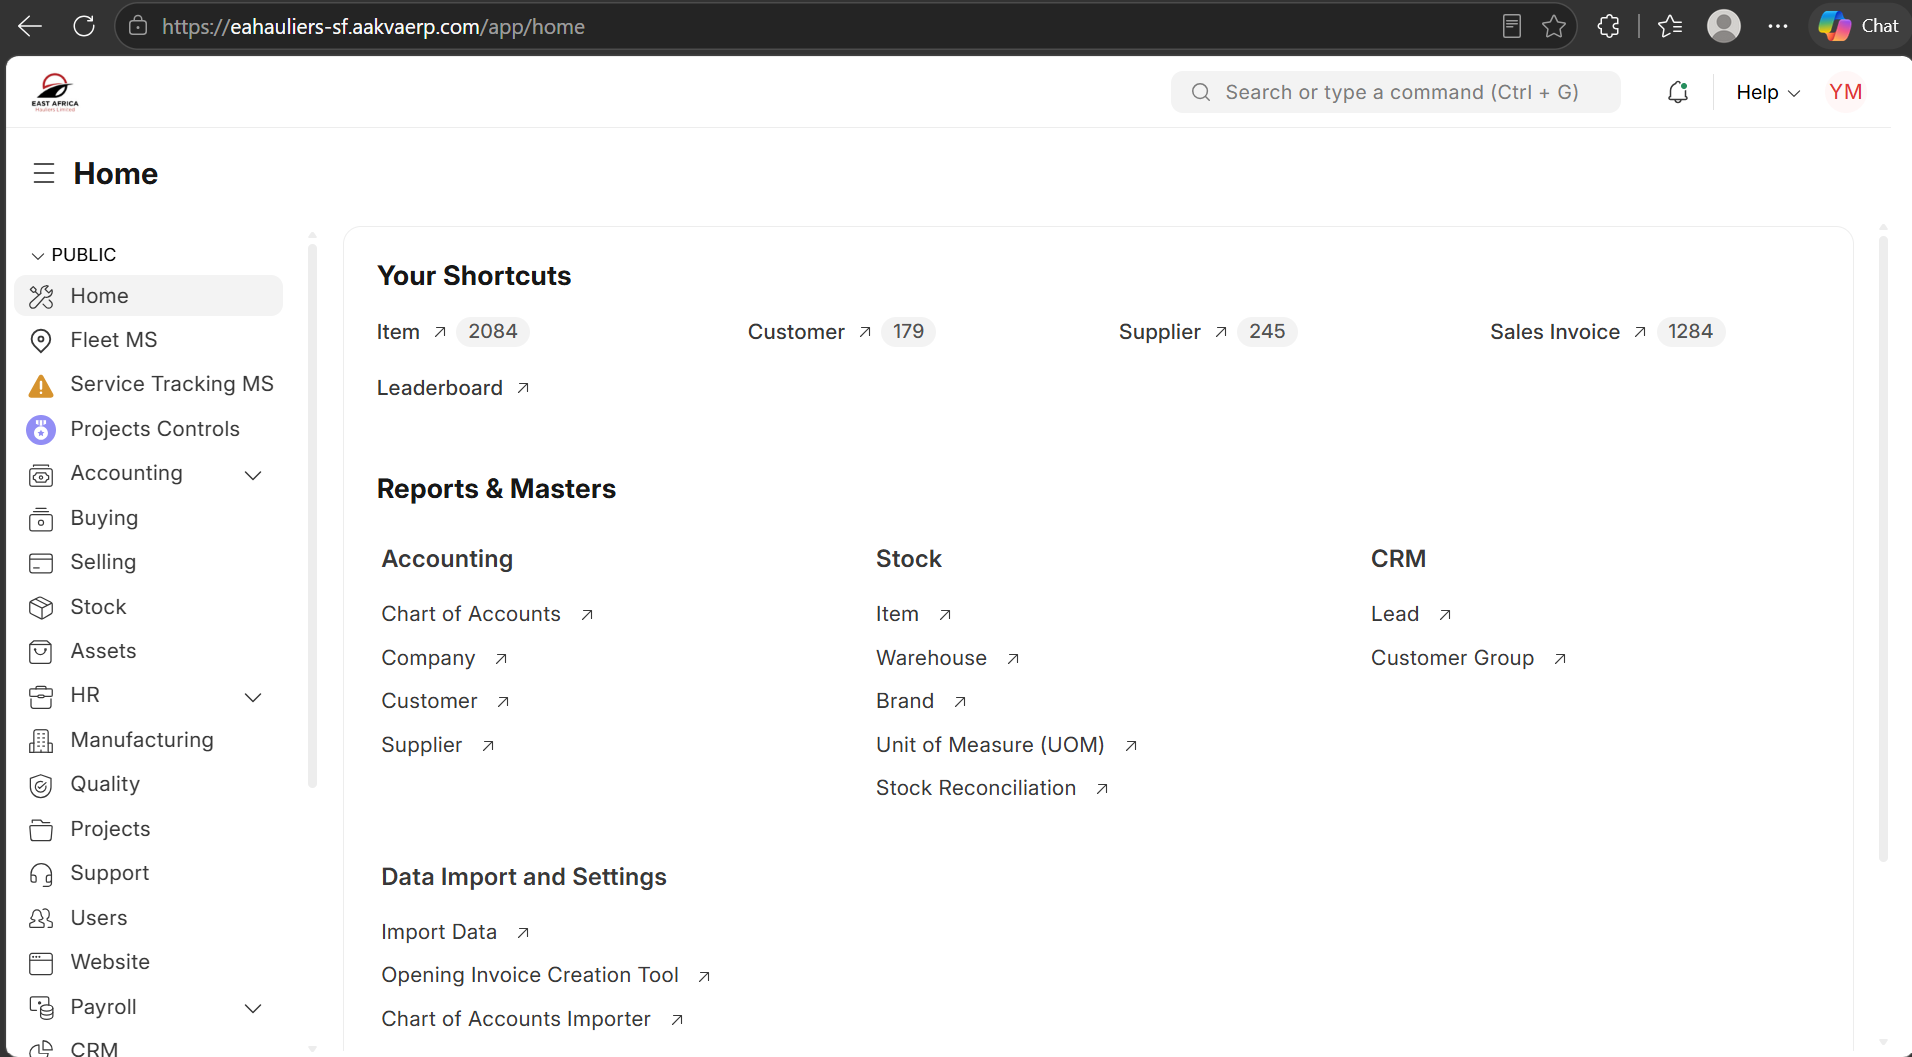
Task: Open the browser extensions puzzle icon
Action: point(1608,26)
